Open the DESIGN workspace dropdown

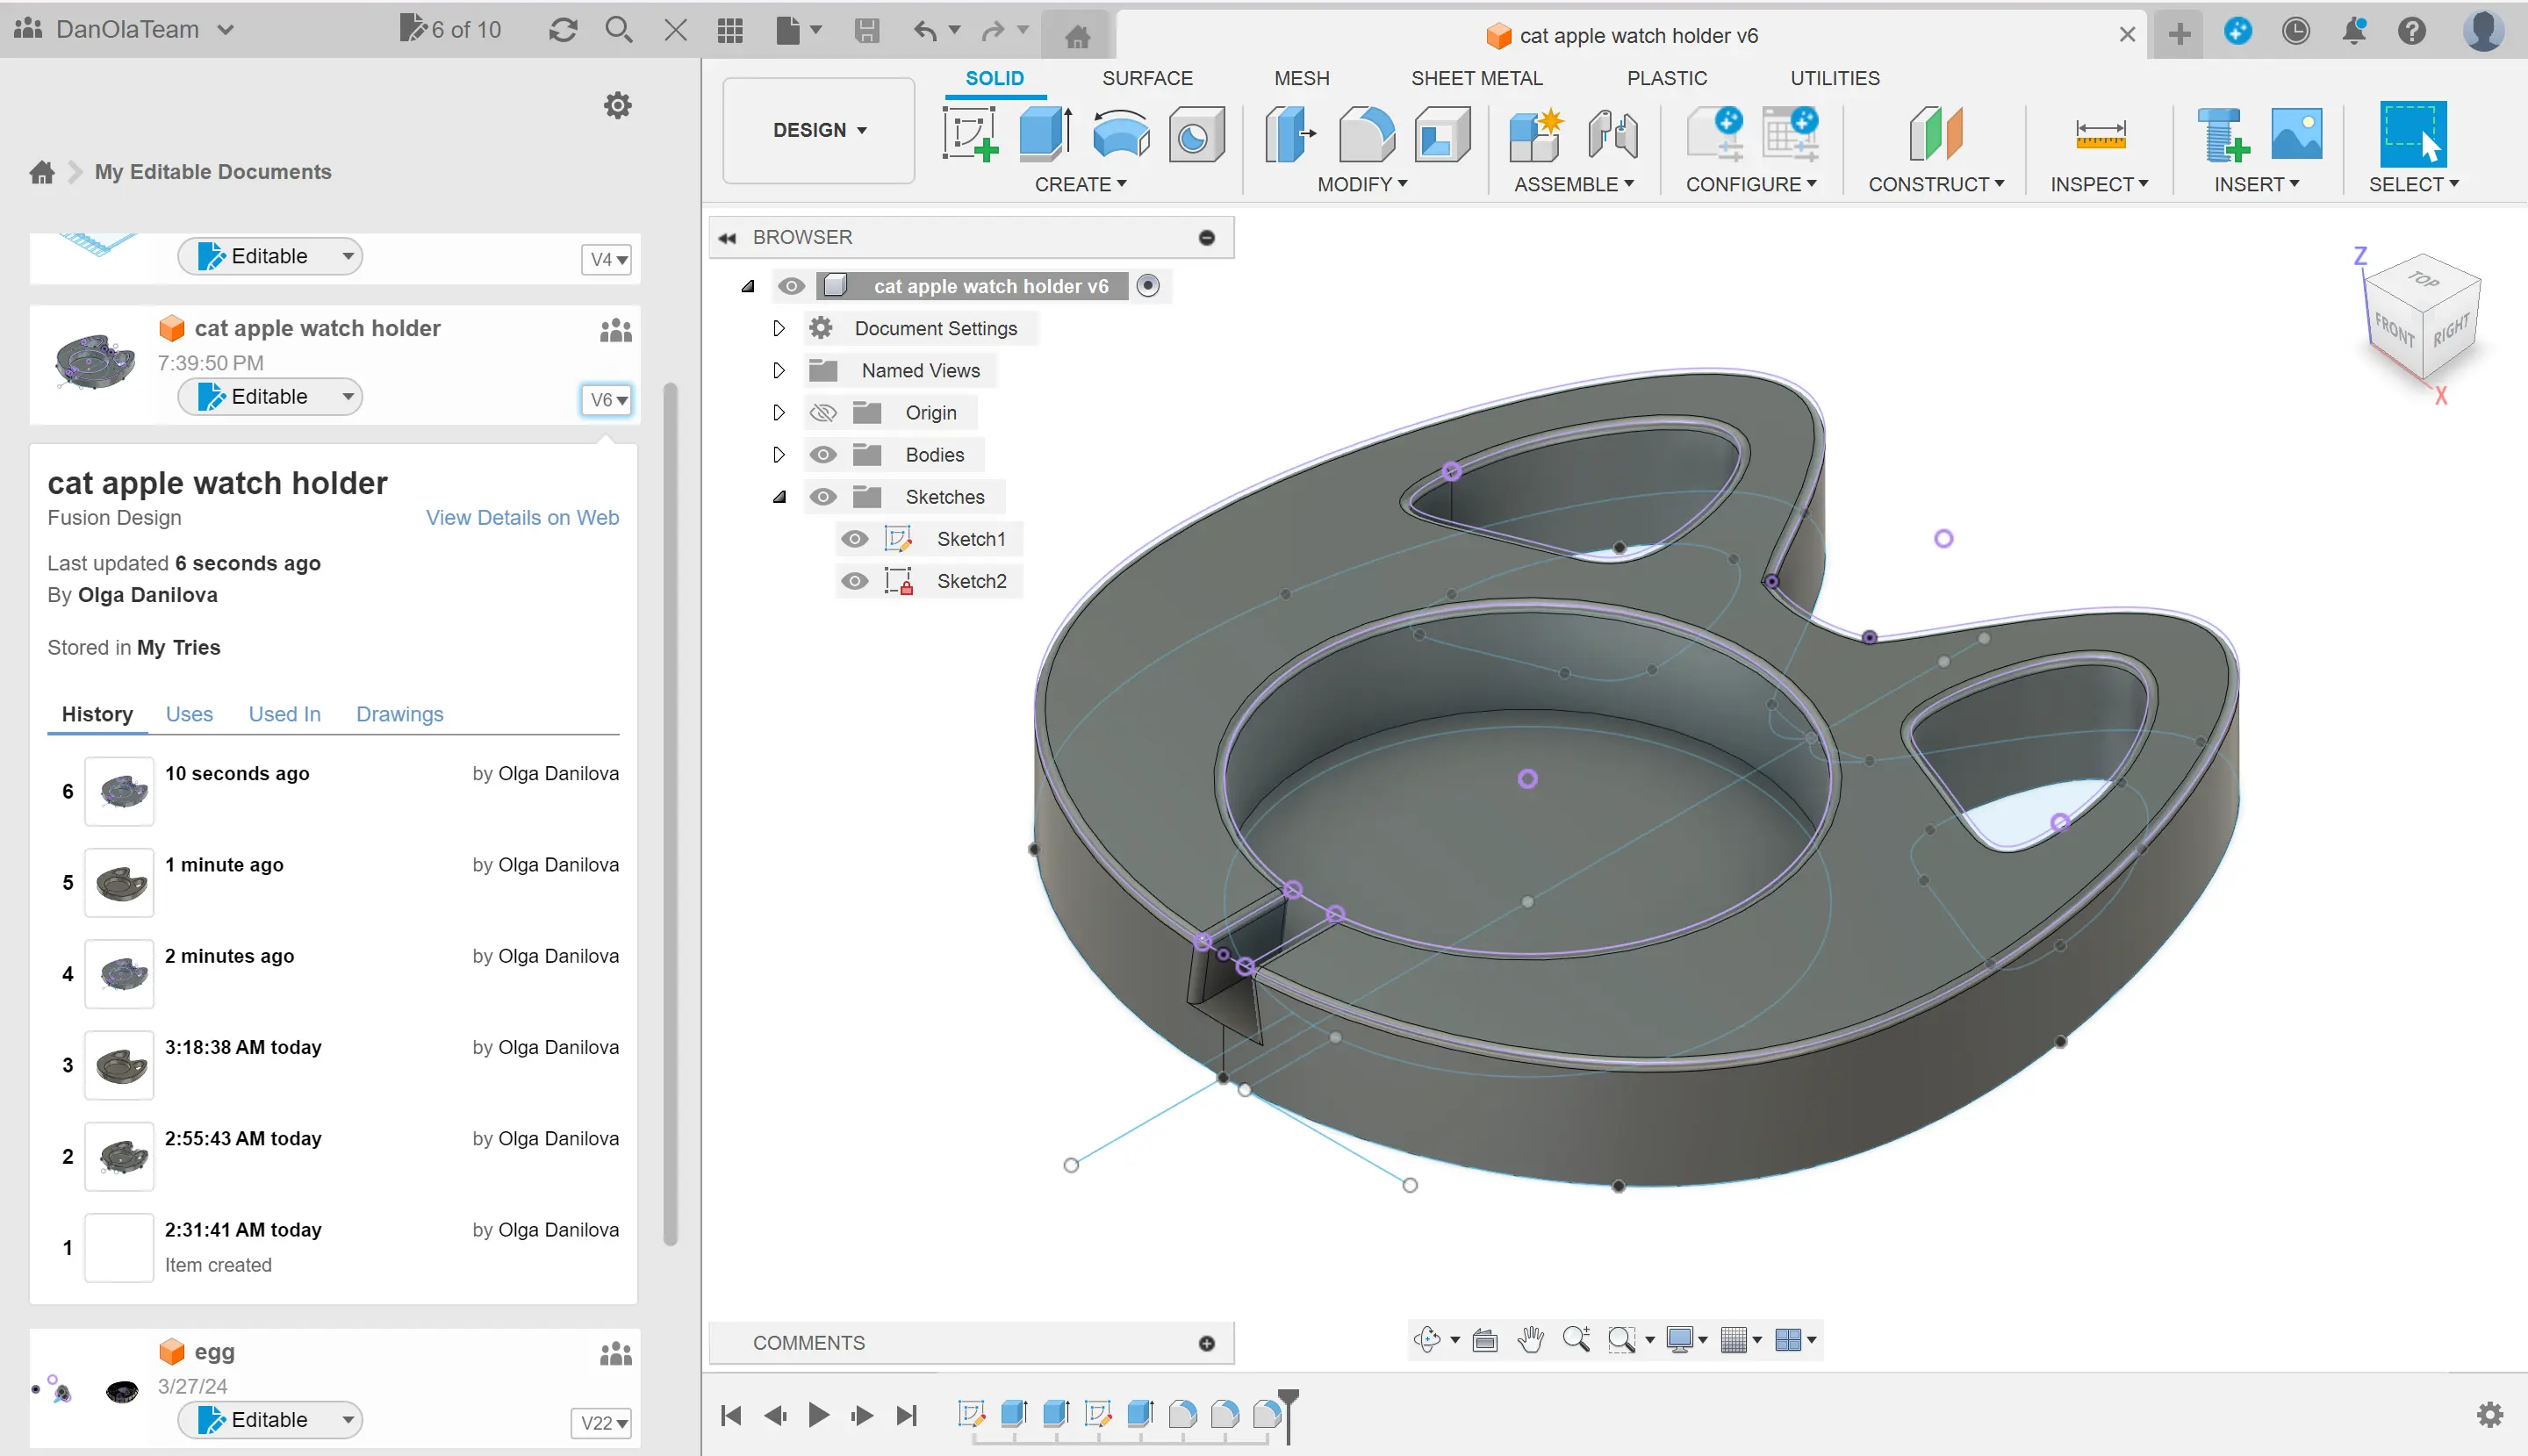pos(818,131)
